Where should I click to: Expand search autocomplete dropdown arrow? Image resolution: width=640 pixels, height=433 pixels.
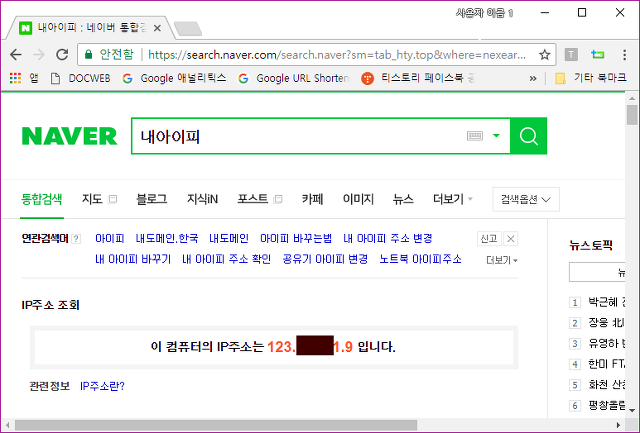tap(496, 136)
